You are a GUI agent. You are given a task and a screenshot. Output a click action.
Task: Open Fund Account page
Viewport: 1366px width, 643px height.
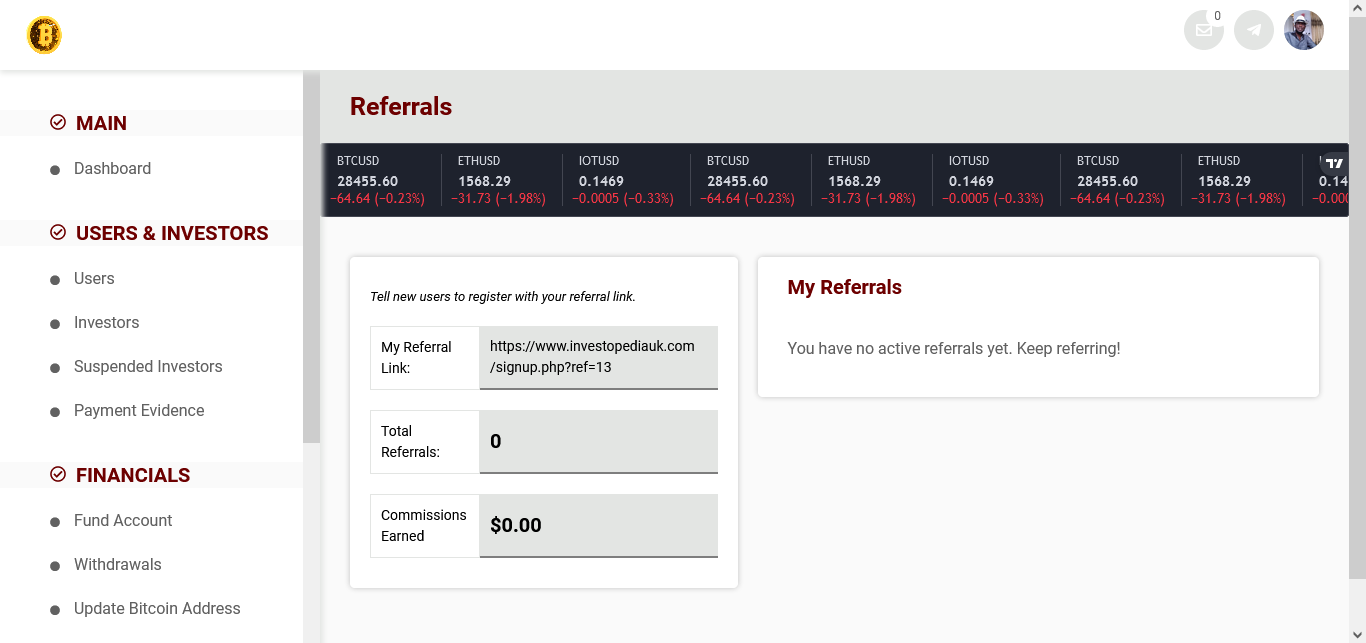click(123, 521)
